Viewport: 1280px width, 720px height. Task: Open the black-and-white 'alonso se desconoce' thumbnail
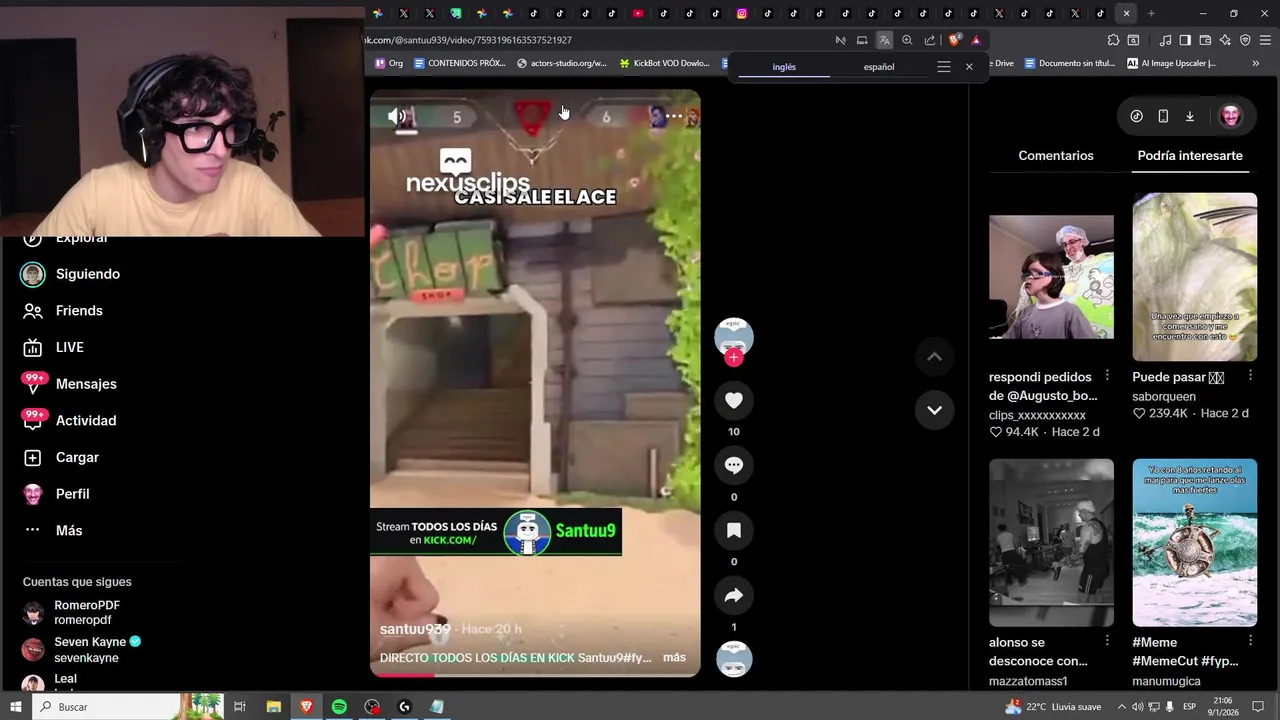click(1051, 542)
